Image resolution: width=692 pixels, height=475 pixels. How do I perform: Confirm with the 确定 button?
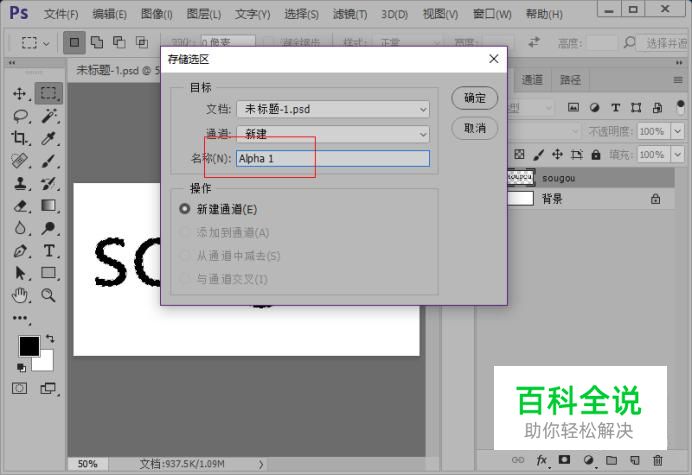point(474,98)
